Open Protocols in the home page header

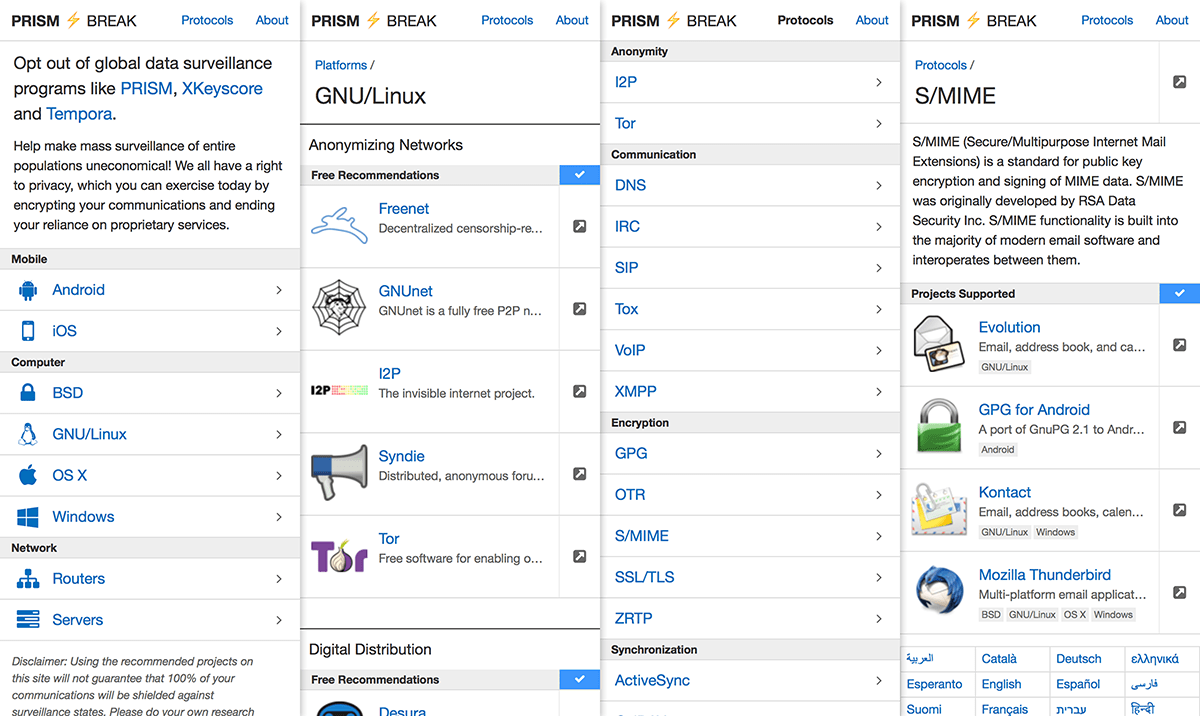[x=207, y=20]
